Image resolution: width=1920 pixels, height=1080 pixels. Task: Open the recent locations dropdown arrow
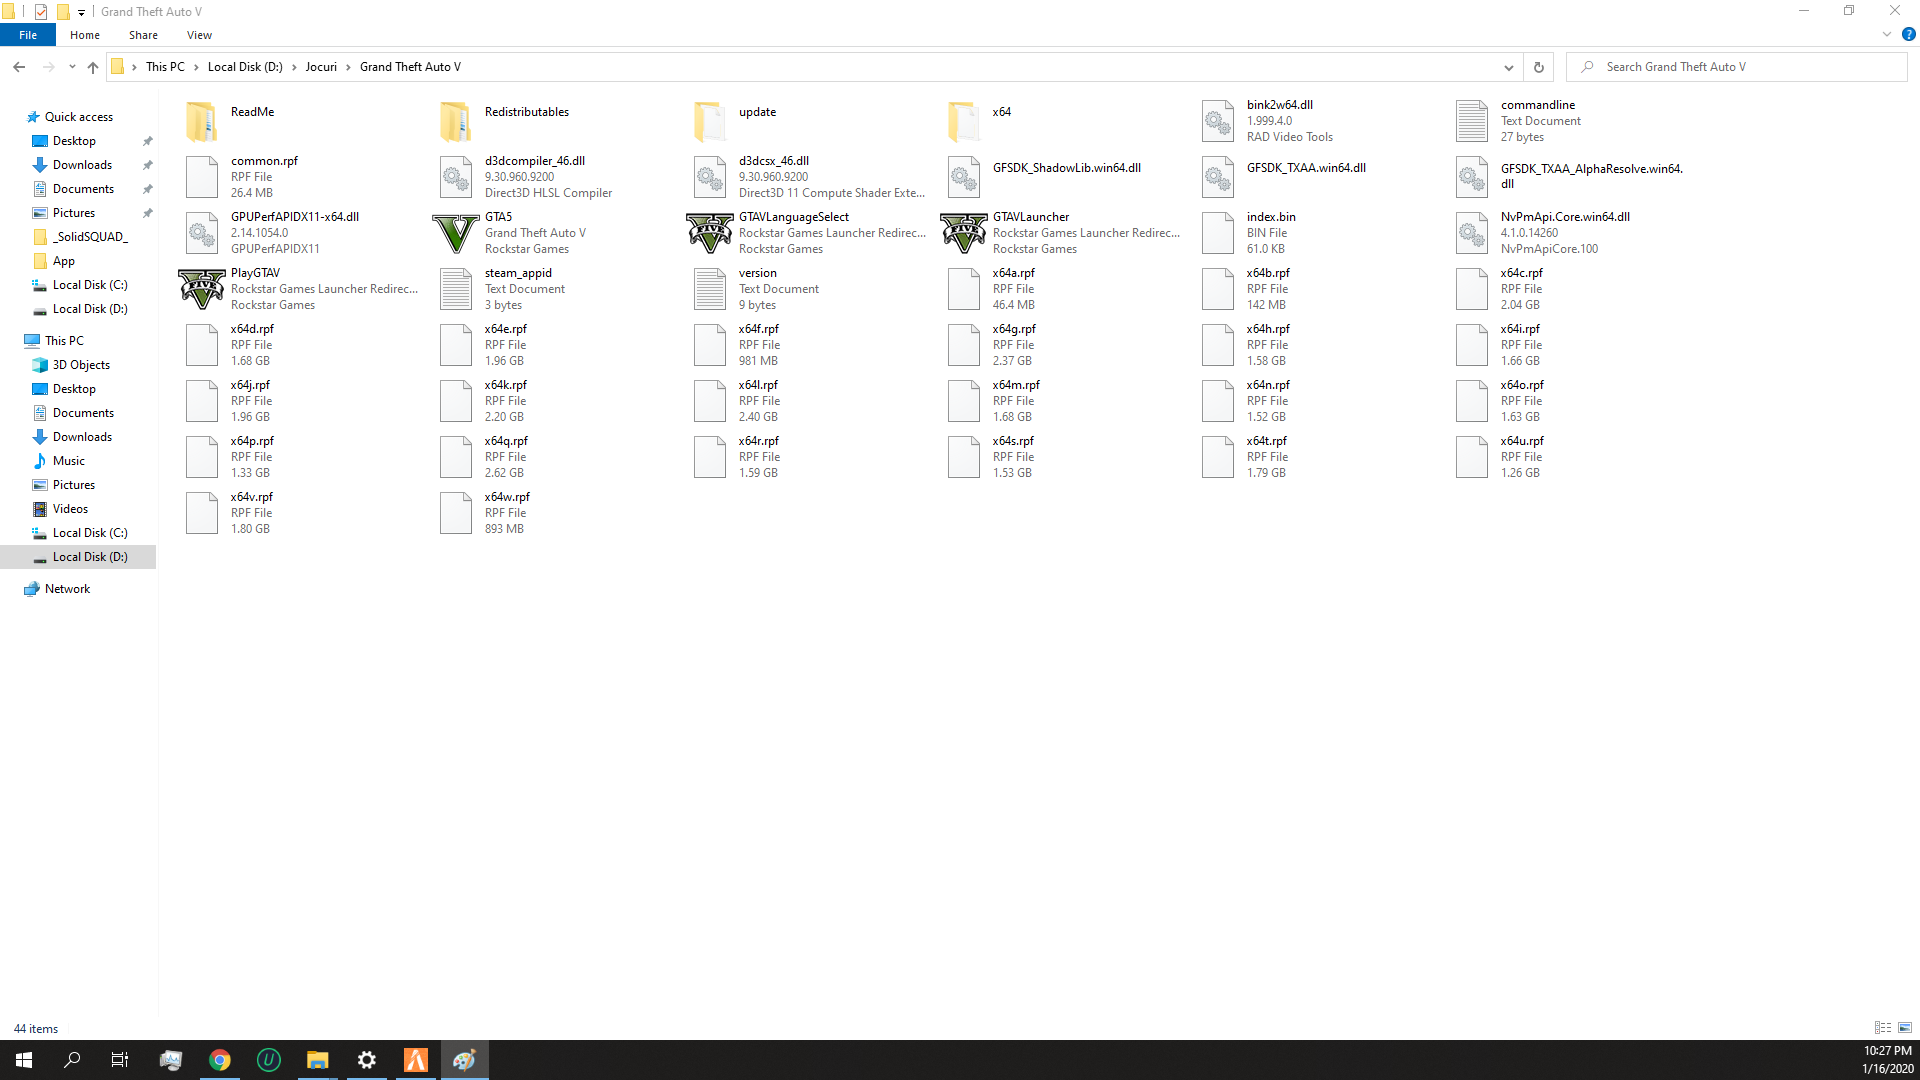pyautogui.click(x=72, y=67)
